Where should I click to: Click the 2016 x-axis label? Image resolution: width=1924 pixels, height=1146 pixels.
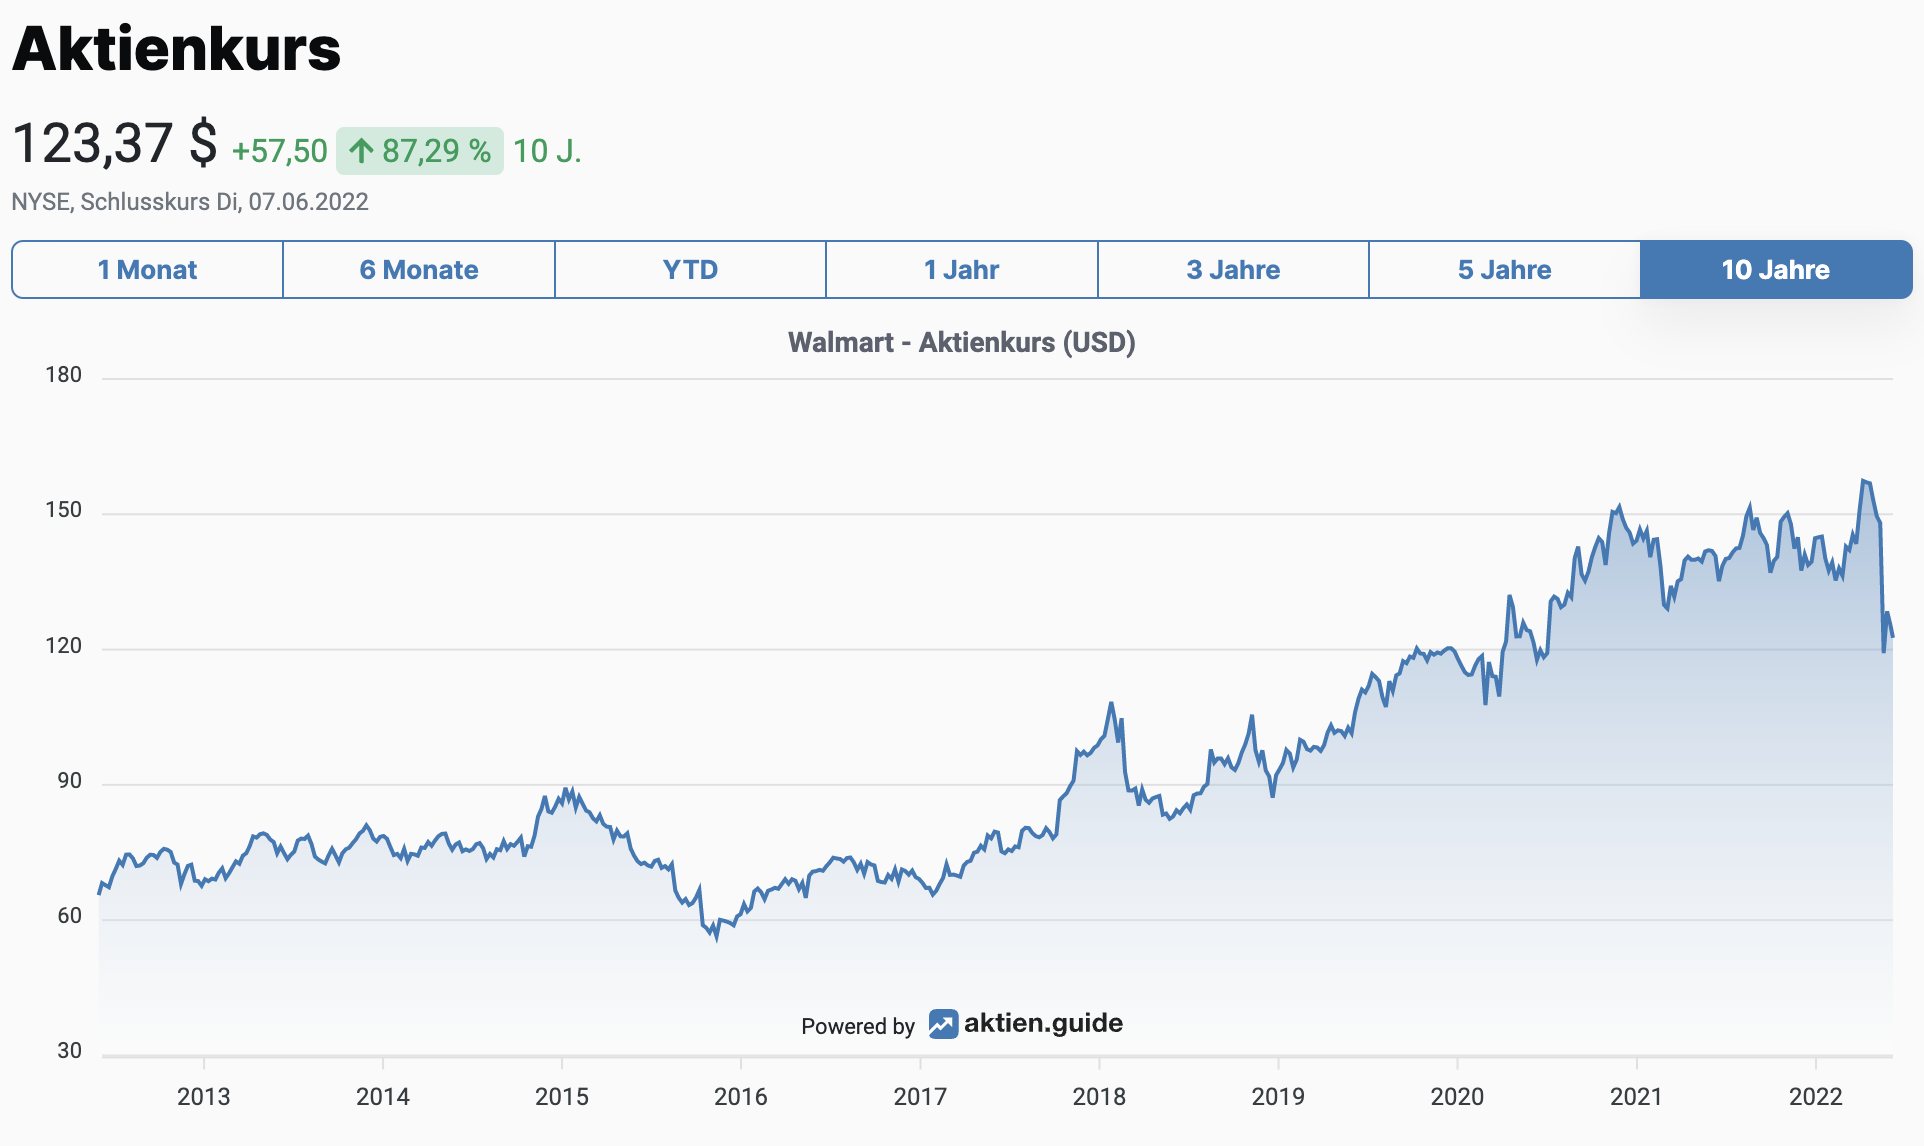coord(741,1097)
